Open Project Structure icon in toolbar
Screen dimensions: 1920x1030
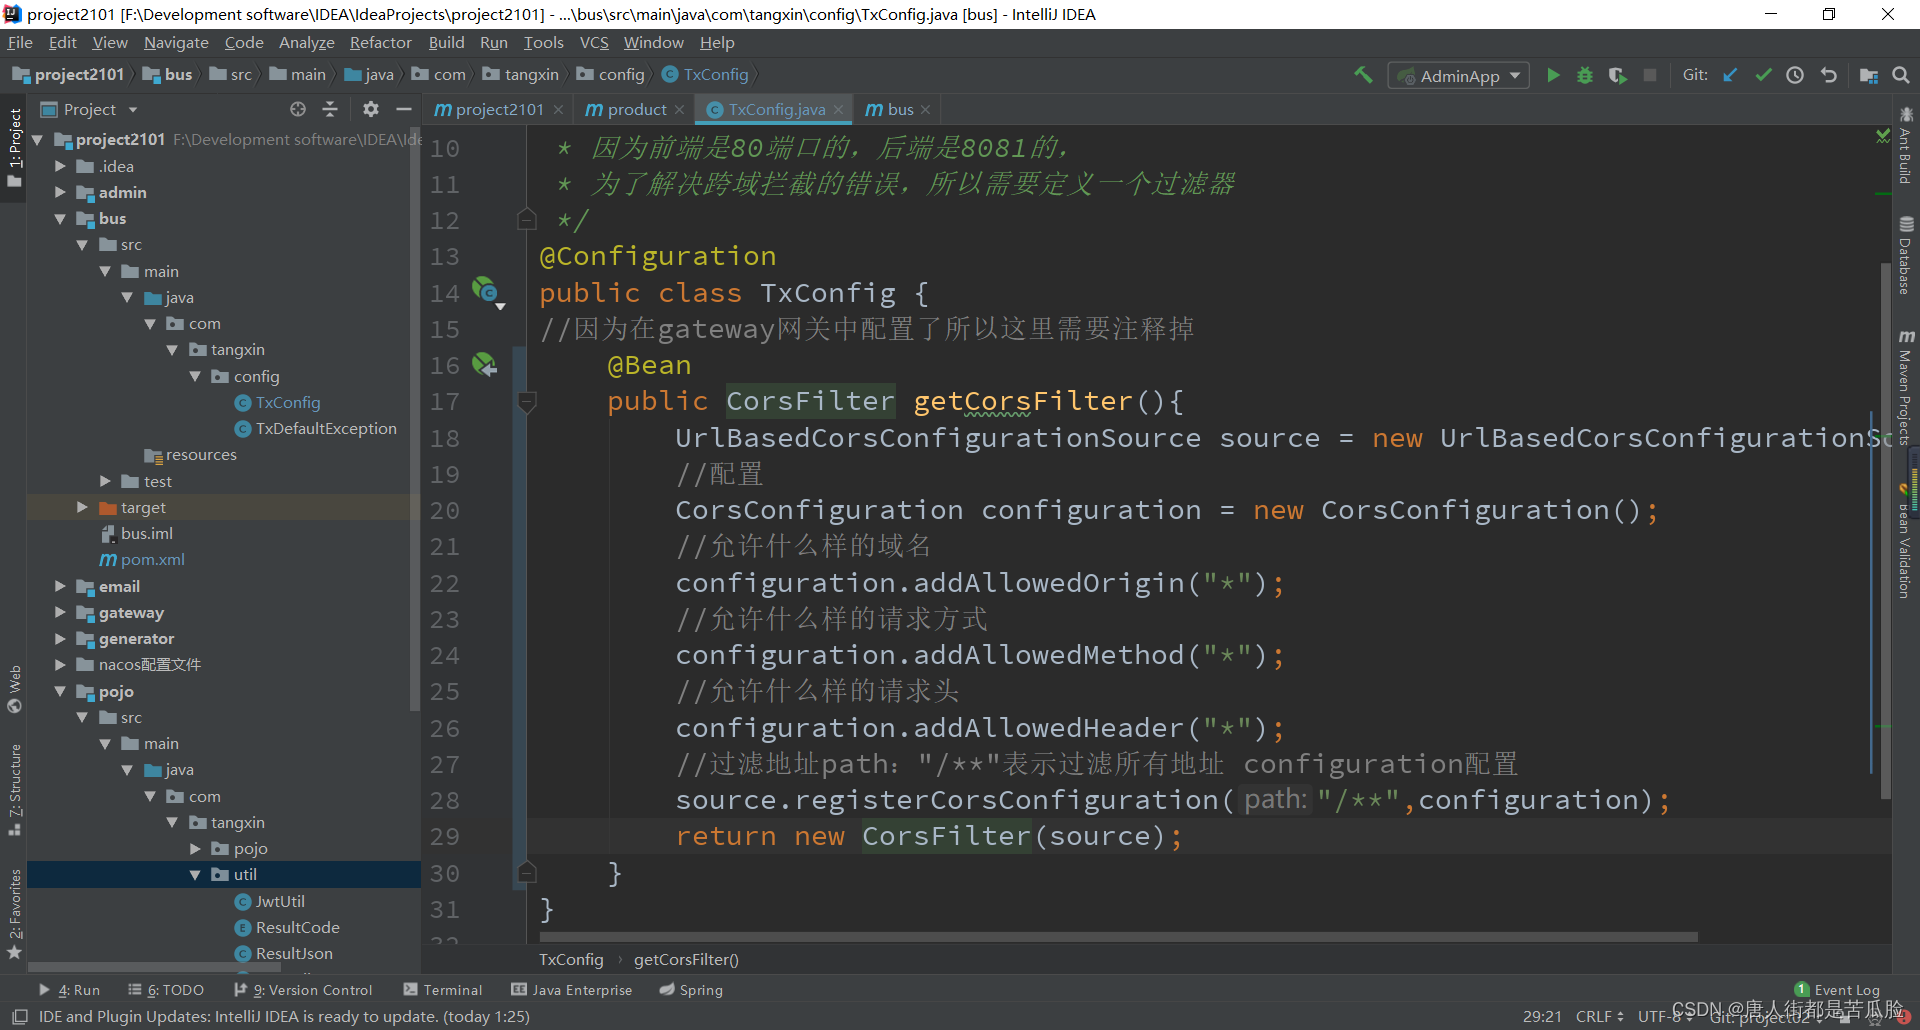pyautogui.click(x=1868, y=75)
